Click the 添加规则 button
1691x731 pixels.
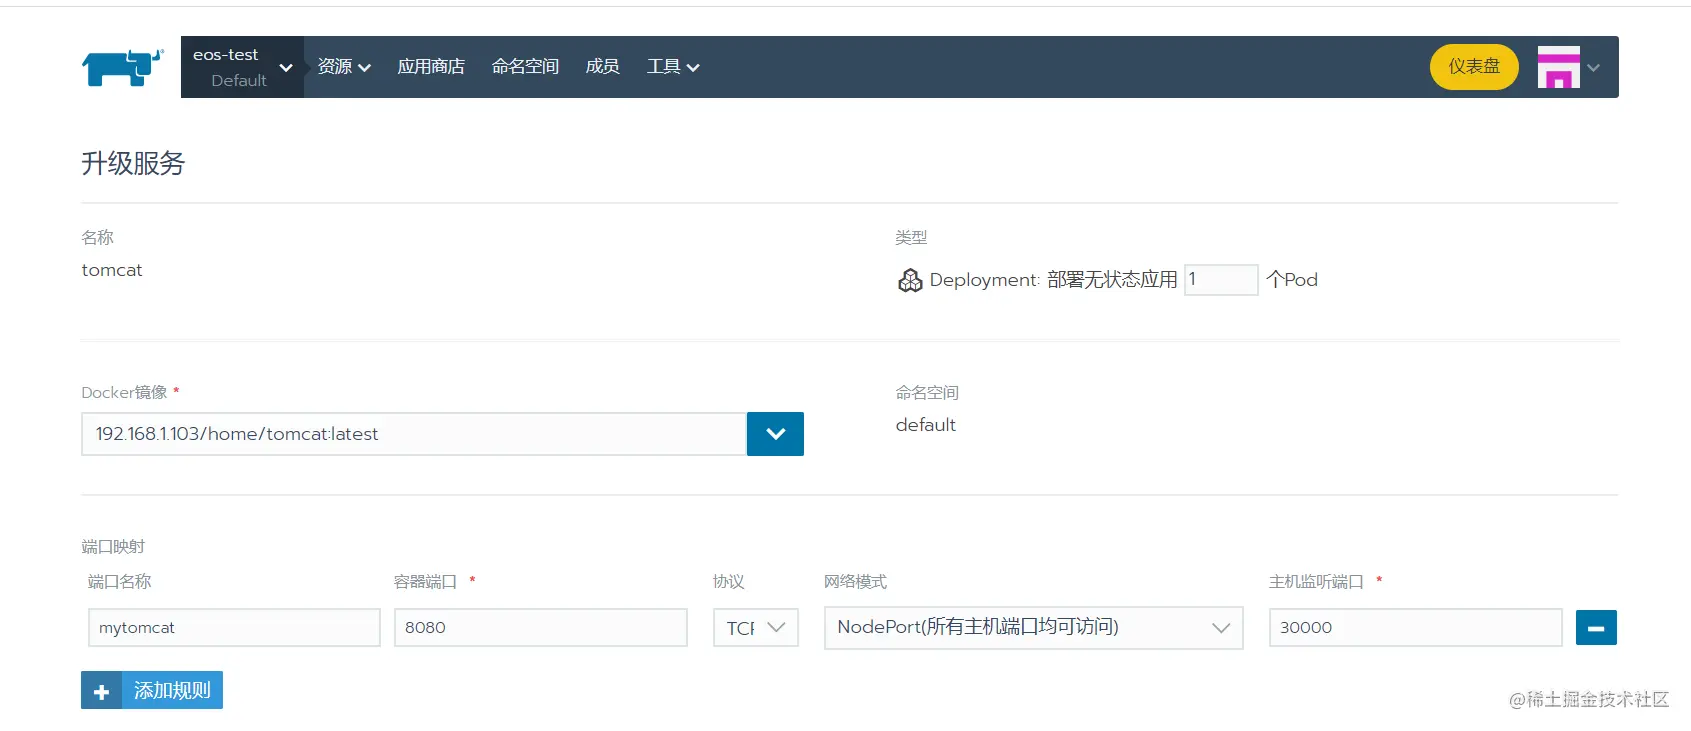(x=152, y=691)
